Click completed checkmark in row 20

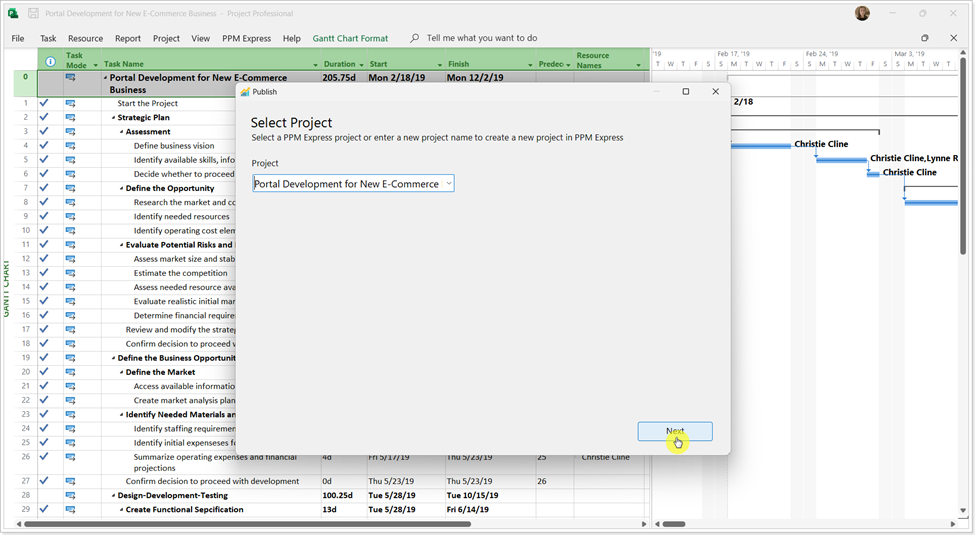click(44, 371)
